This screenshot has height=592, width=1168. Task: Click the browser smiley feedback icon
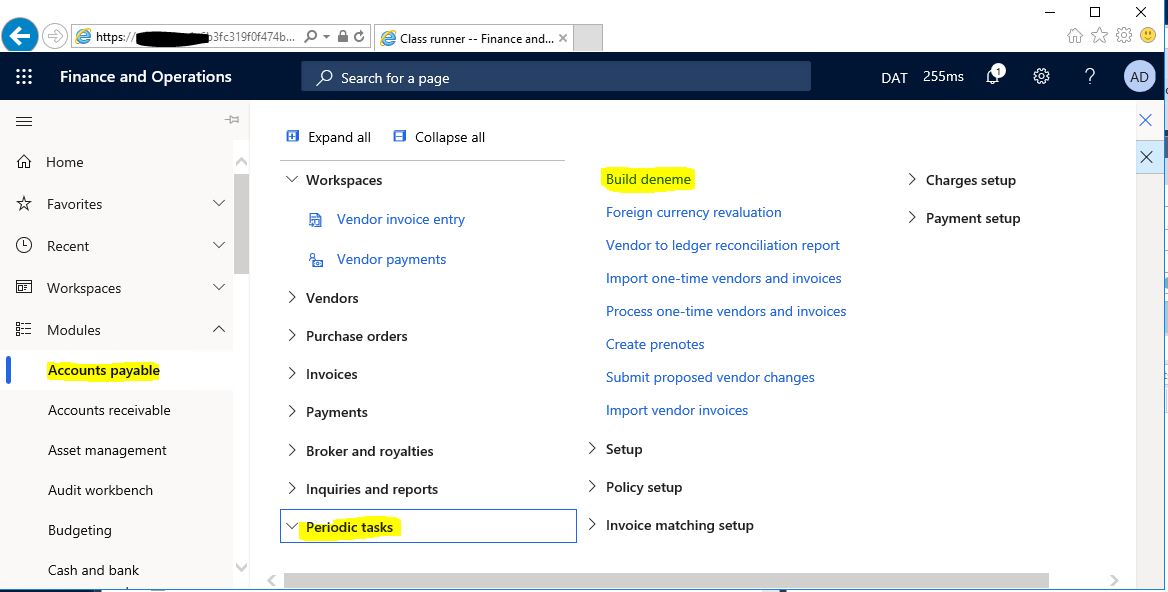coord(1148,35)
